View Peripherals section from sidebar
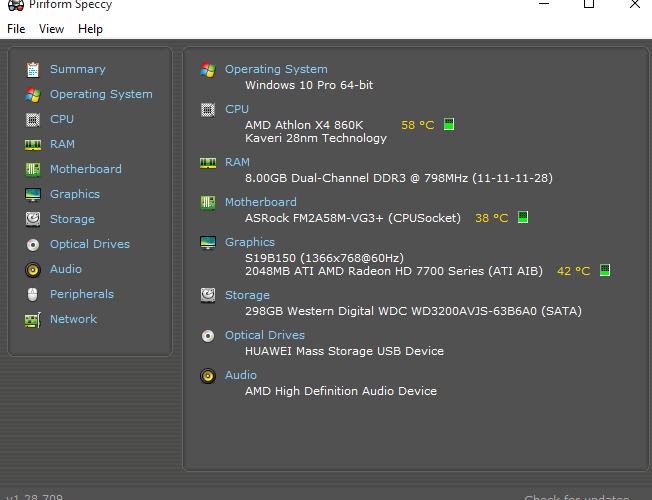This screenshot has height=500, width=652. (82, 294)
